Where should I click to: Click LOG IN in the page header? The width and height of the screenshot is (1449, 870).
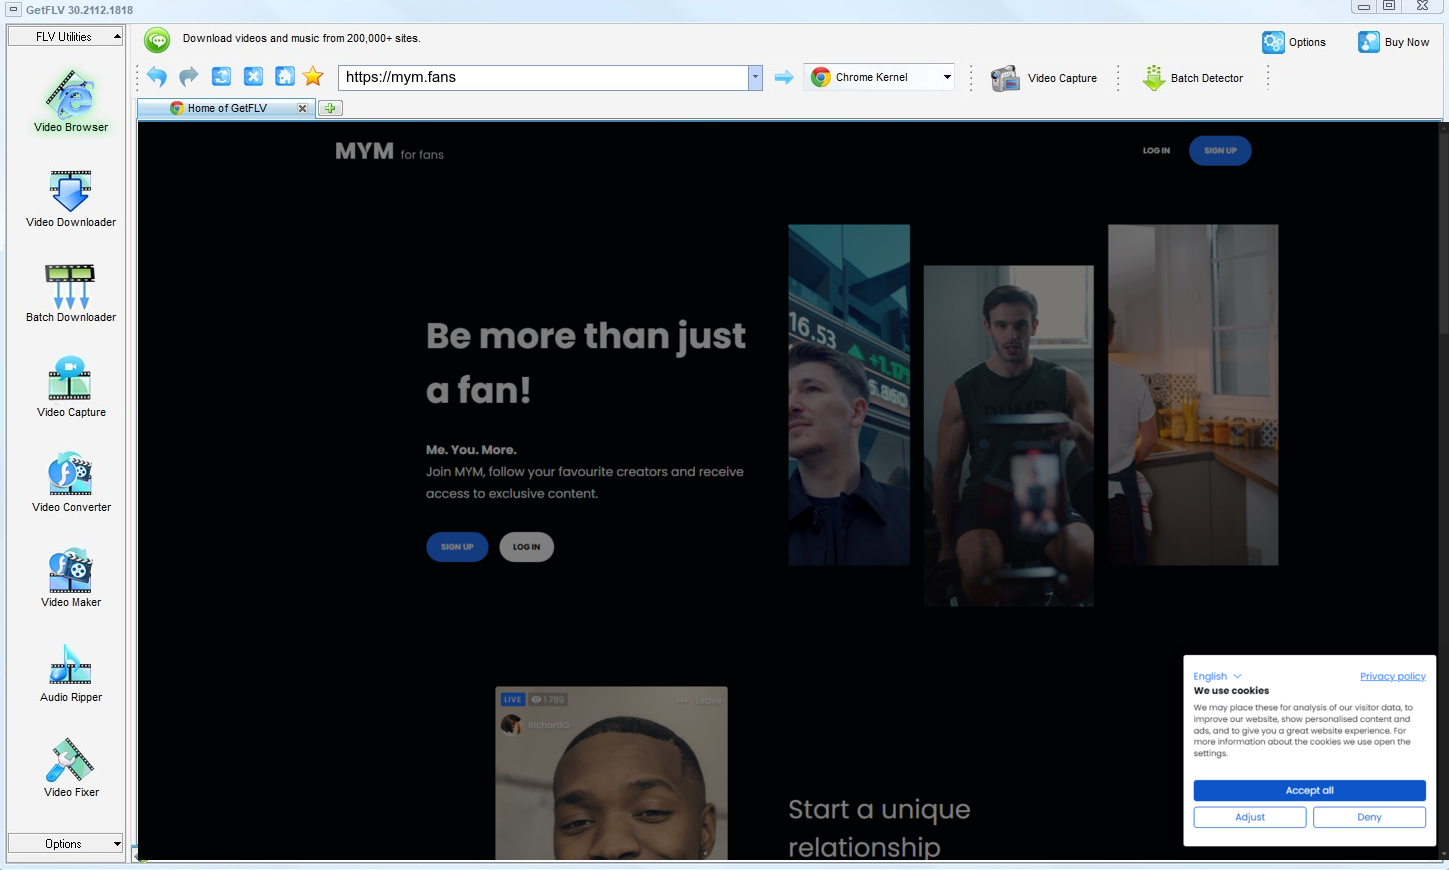tap(1156, 151)
